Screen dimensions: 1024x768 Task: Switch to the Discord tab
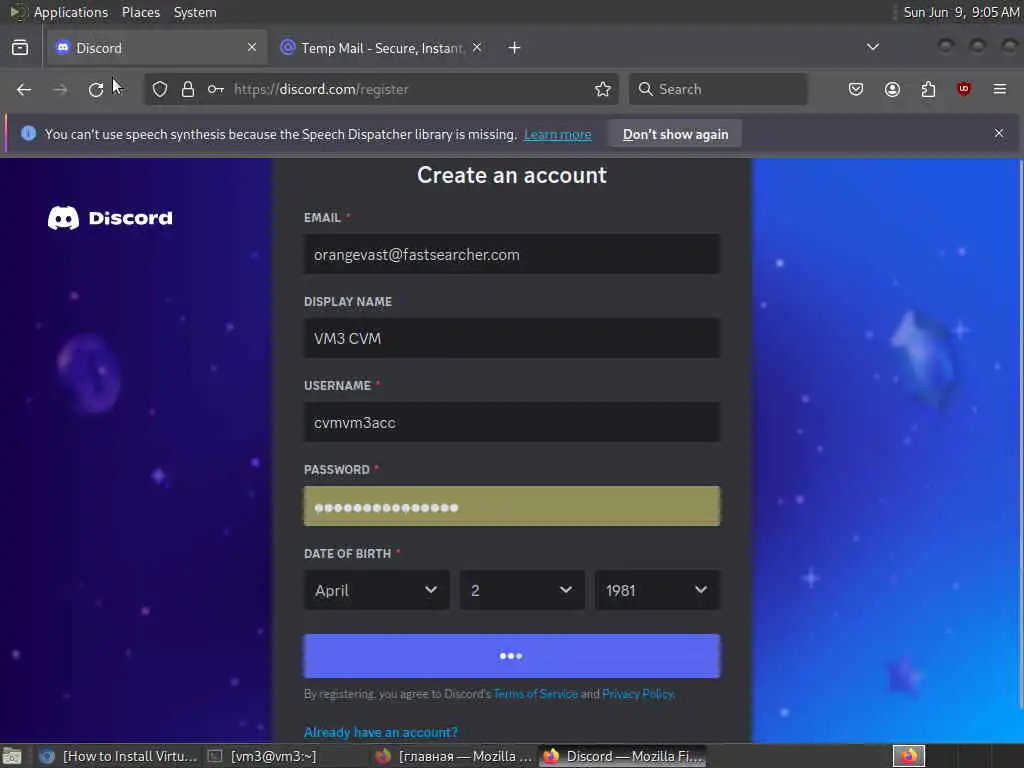click(x=157, y=48)
